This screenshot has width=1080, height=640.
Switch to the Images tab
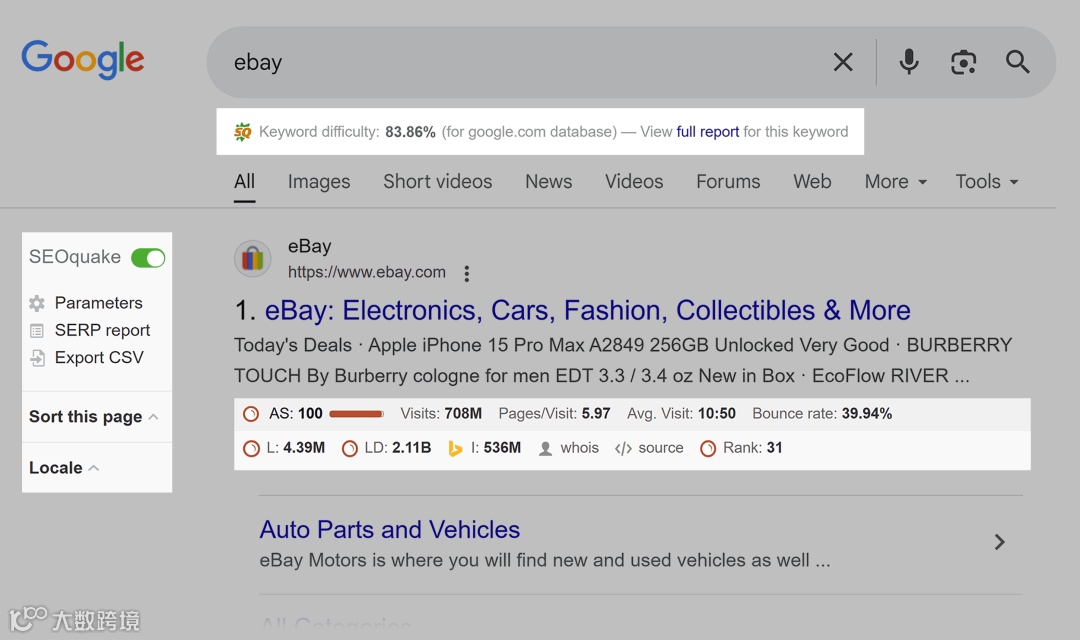318,182
